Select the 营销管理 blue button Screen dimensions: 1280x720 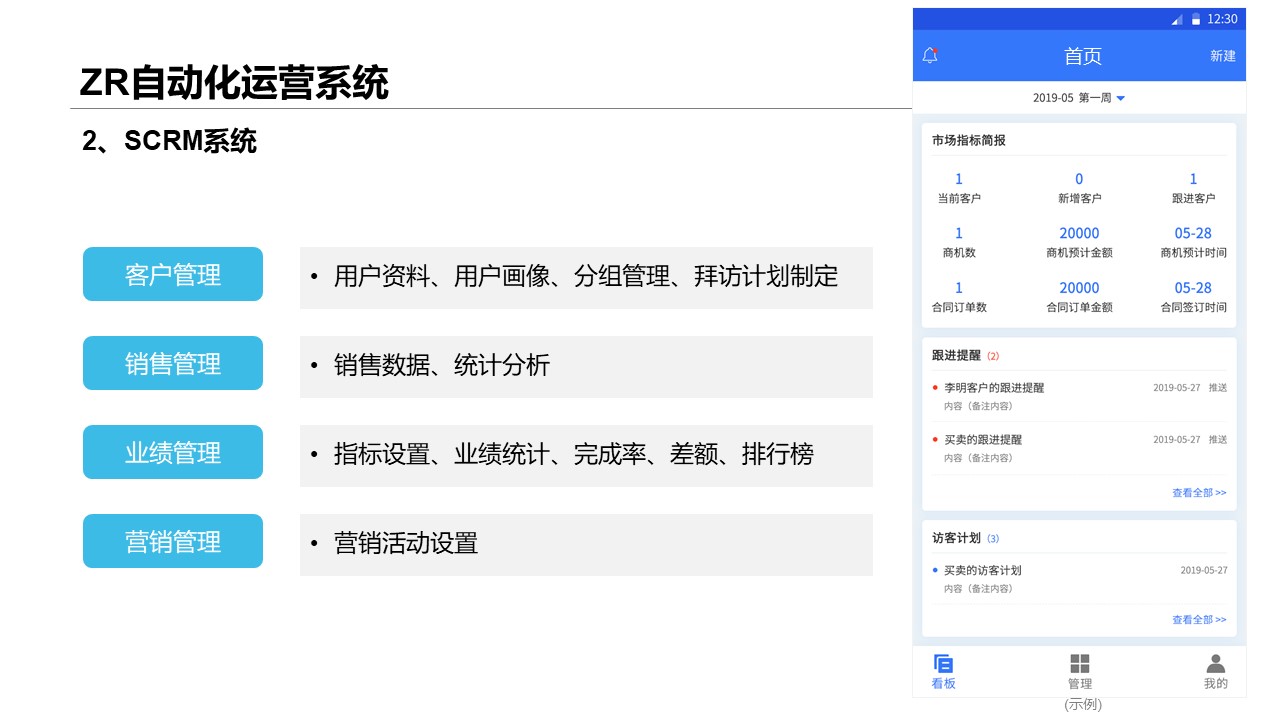tap(173, 542)
